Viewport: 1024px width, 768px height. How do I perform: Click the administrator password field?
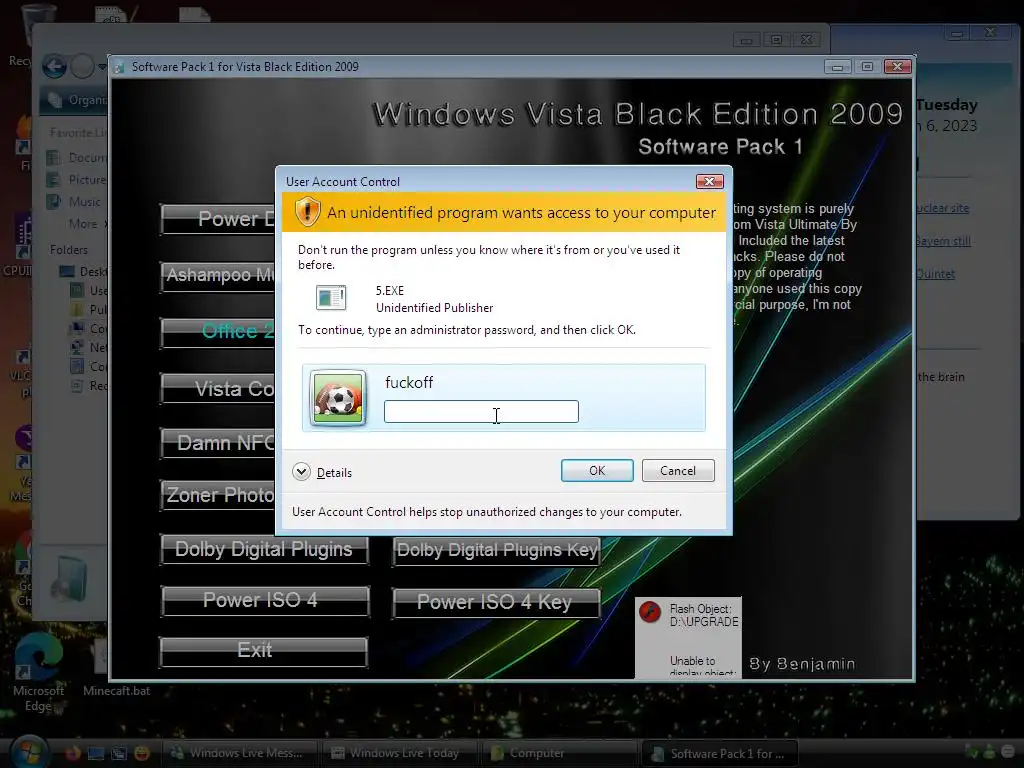point(481,411)
